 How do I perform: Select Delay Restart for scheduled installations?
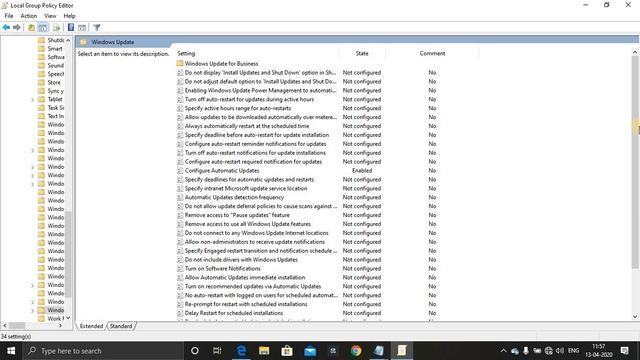click(233, 313)
